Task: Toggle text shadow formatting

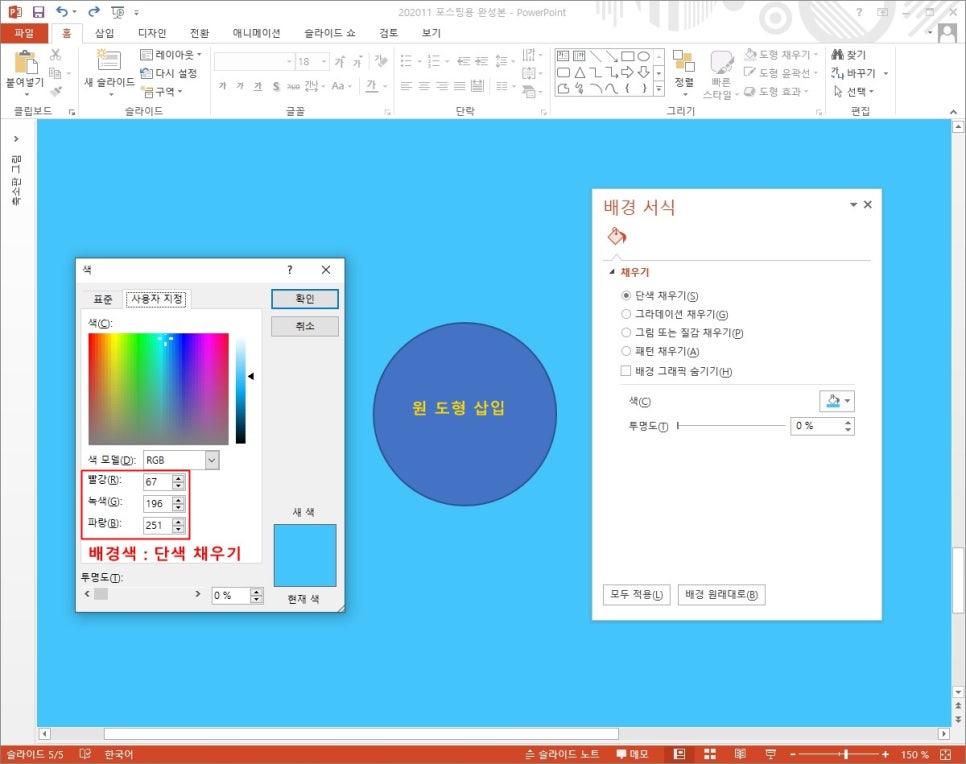Action: (x=276, y=86)
